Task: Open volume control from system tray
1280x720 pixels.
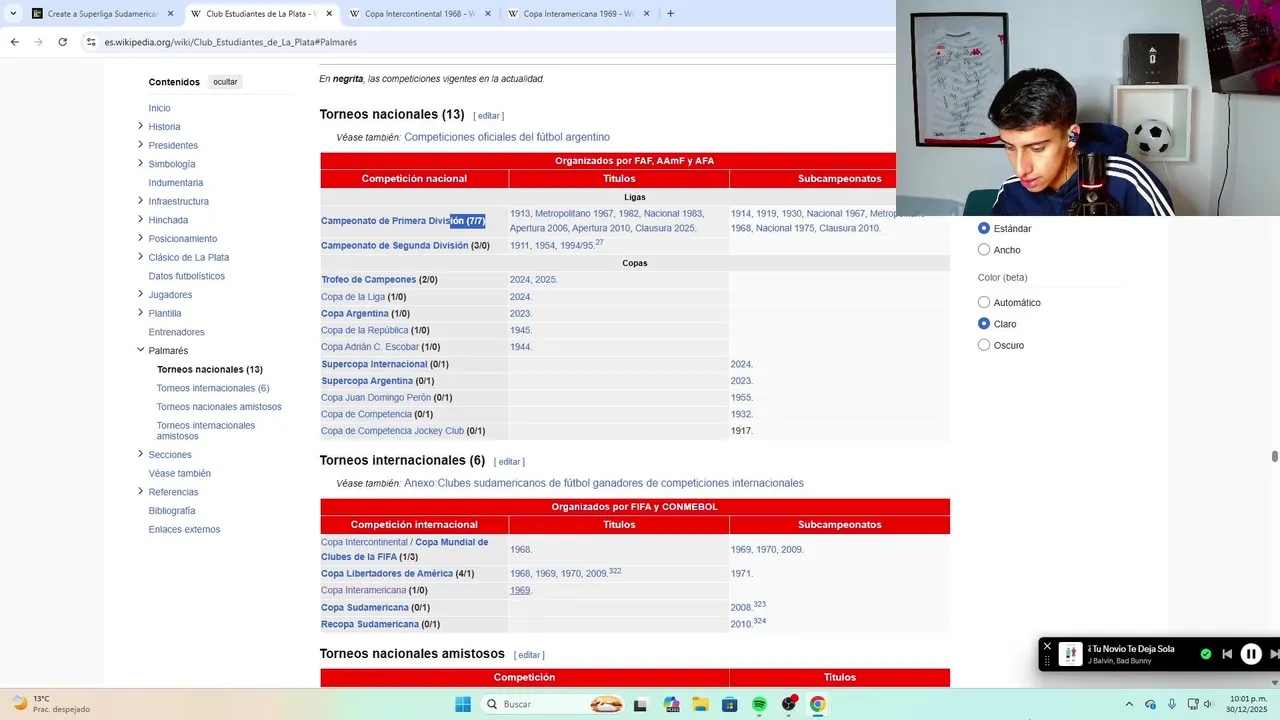Action: (x=1209, y=704)
